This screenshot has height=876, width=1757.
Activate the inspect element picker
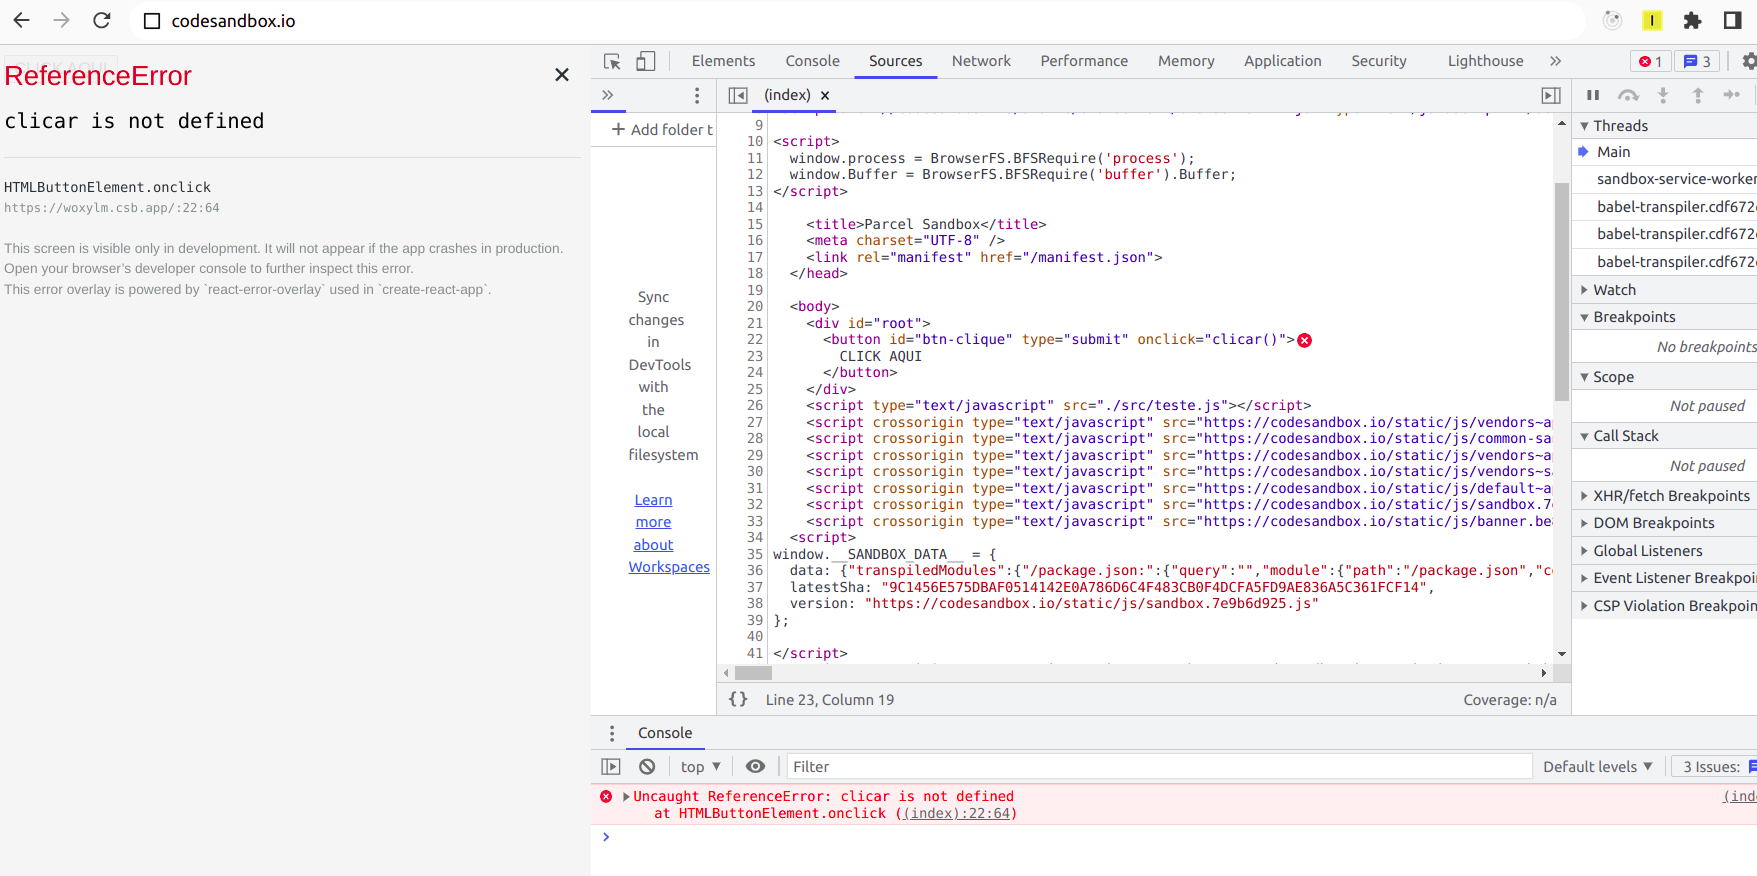[612, 61]
